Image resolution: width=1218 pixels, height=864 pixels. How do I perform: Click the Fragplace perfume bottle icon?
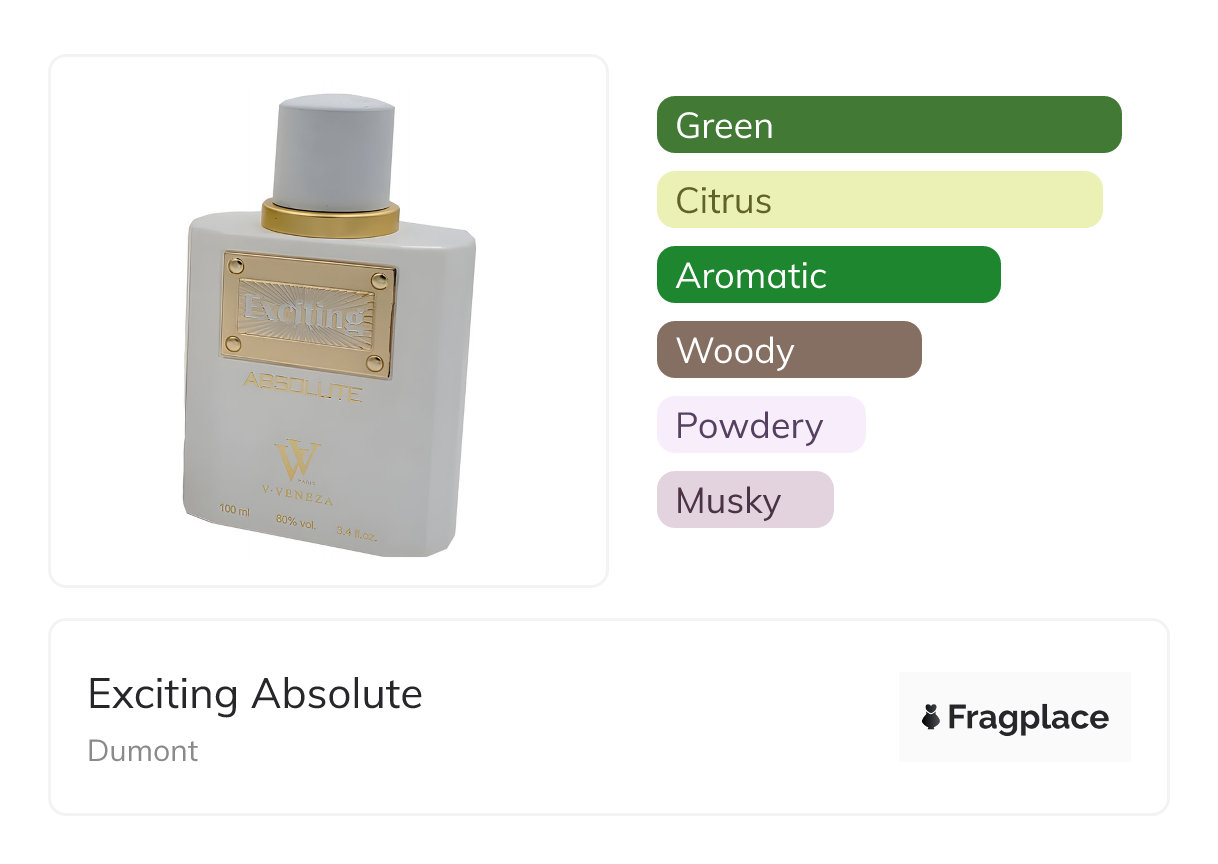pos(931,717)
